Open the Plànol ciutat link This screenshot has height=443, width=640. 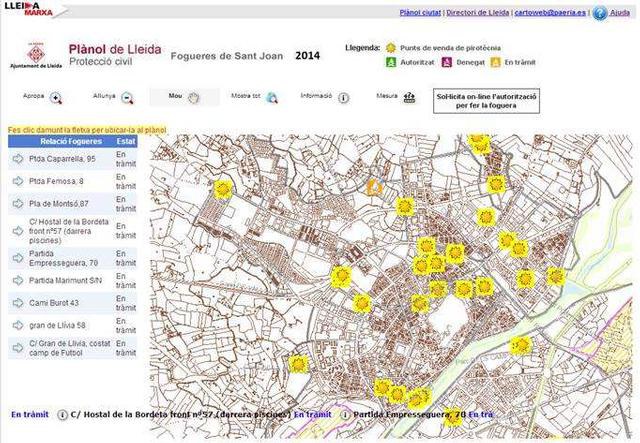point(420,13)
